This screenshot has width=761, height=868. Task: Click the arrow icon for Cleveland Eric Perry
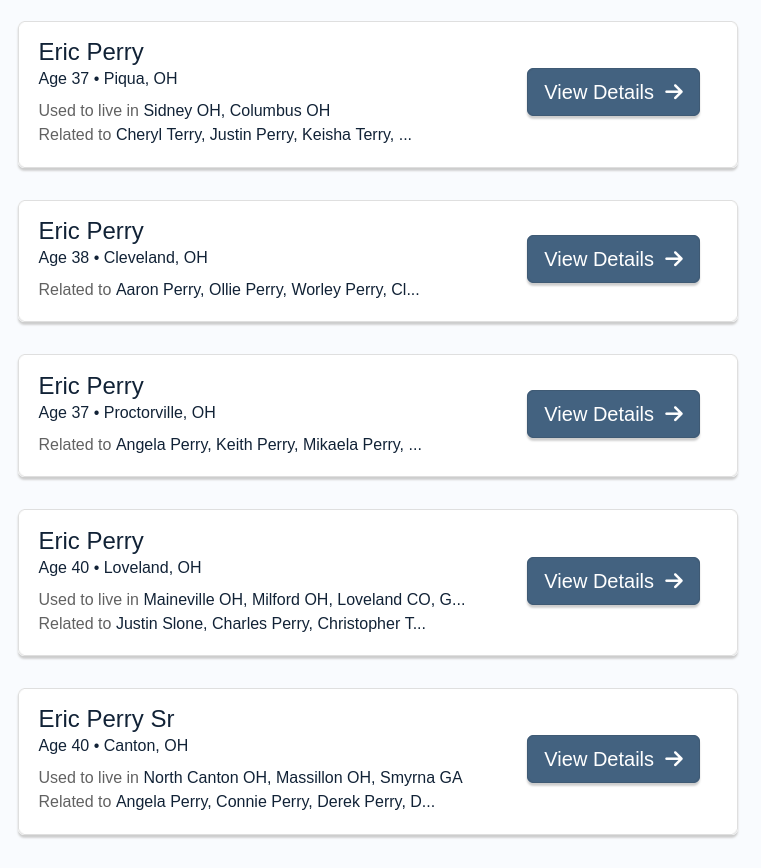tap(674, 259)
